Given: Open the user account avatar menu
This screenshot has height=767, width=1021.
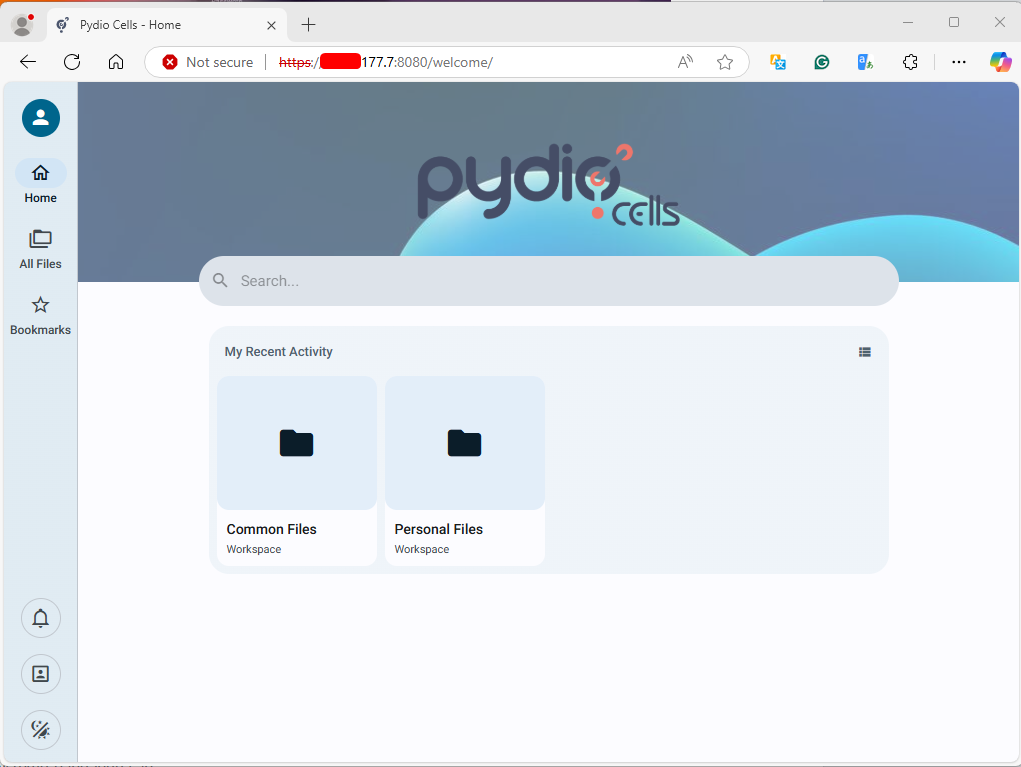Looking at the screenshot, I should pyautogui.click(x=40, y=118).
